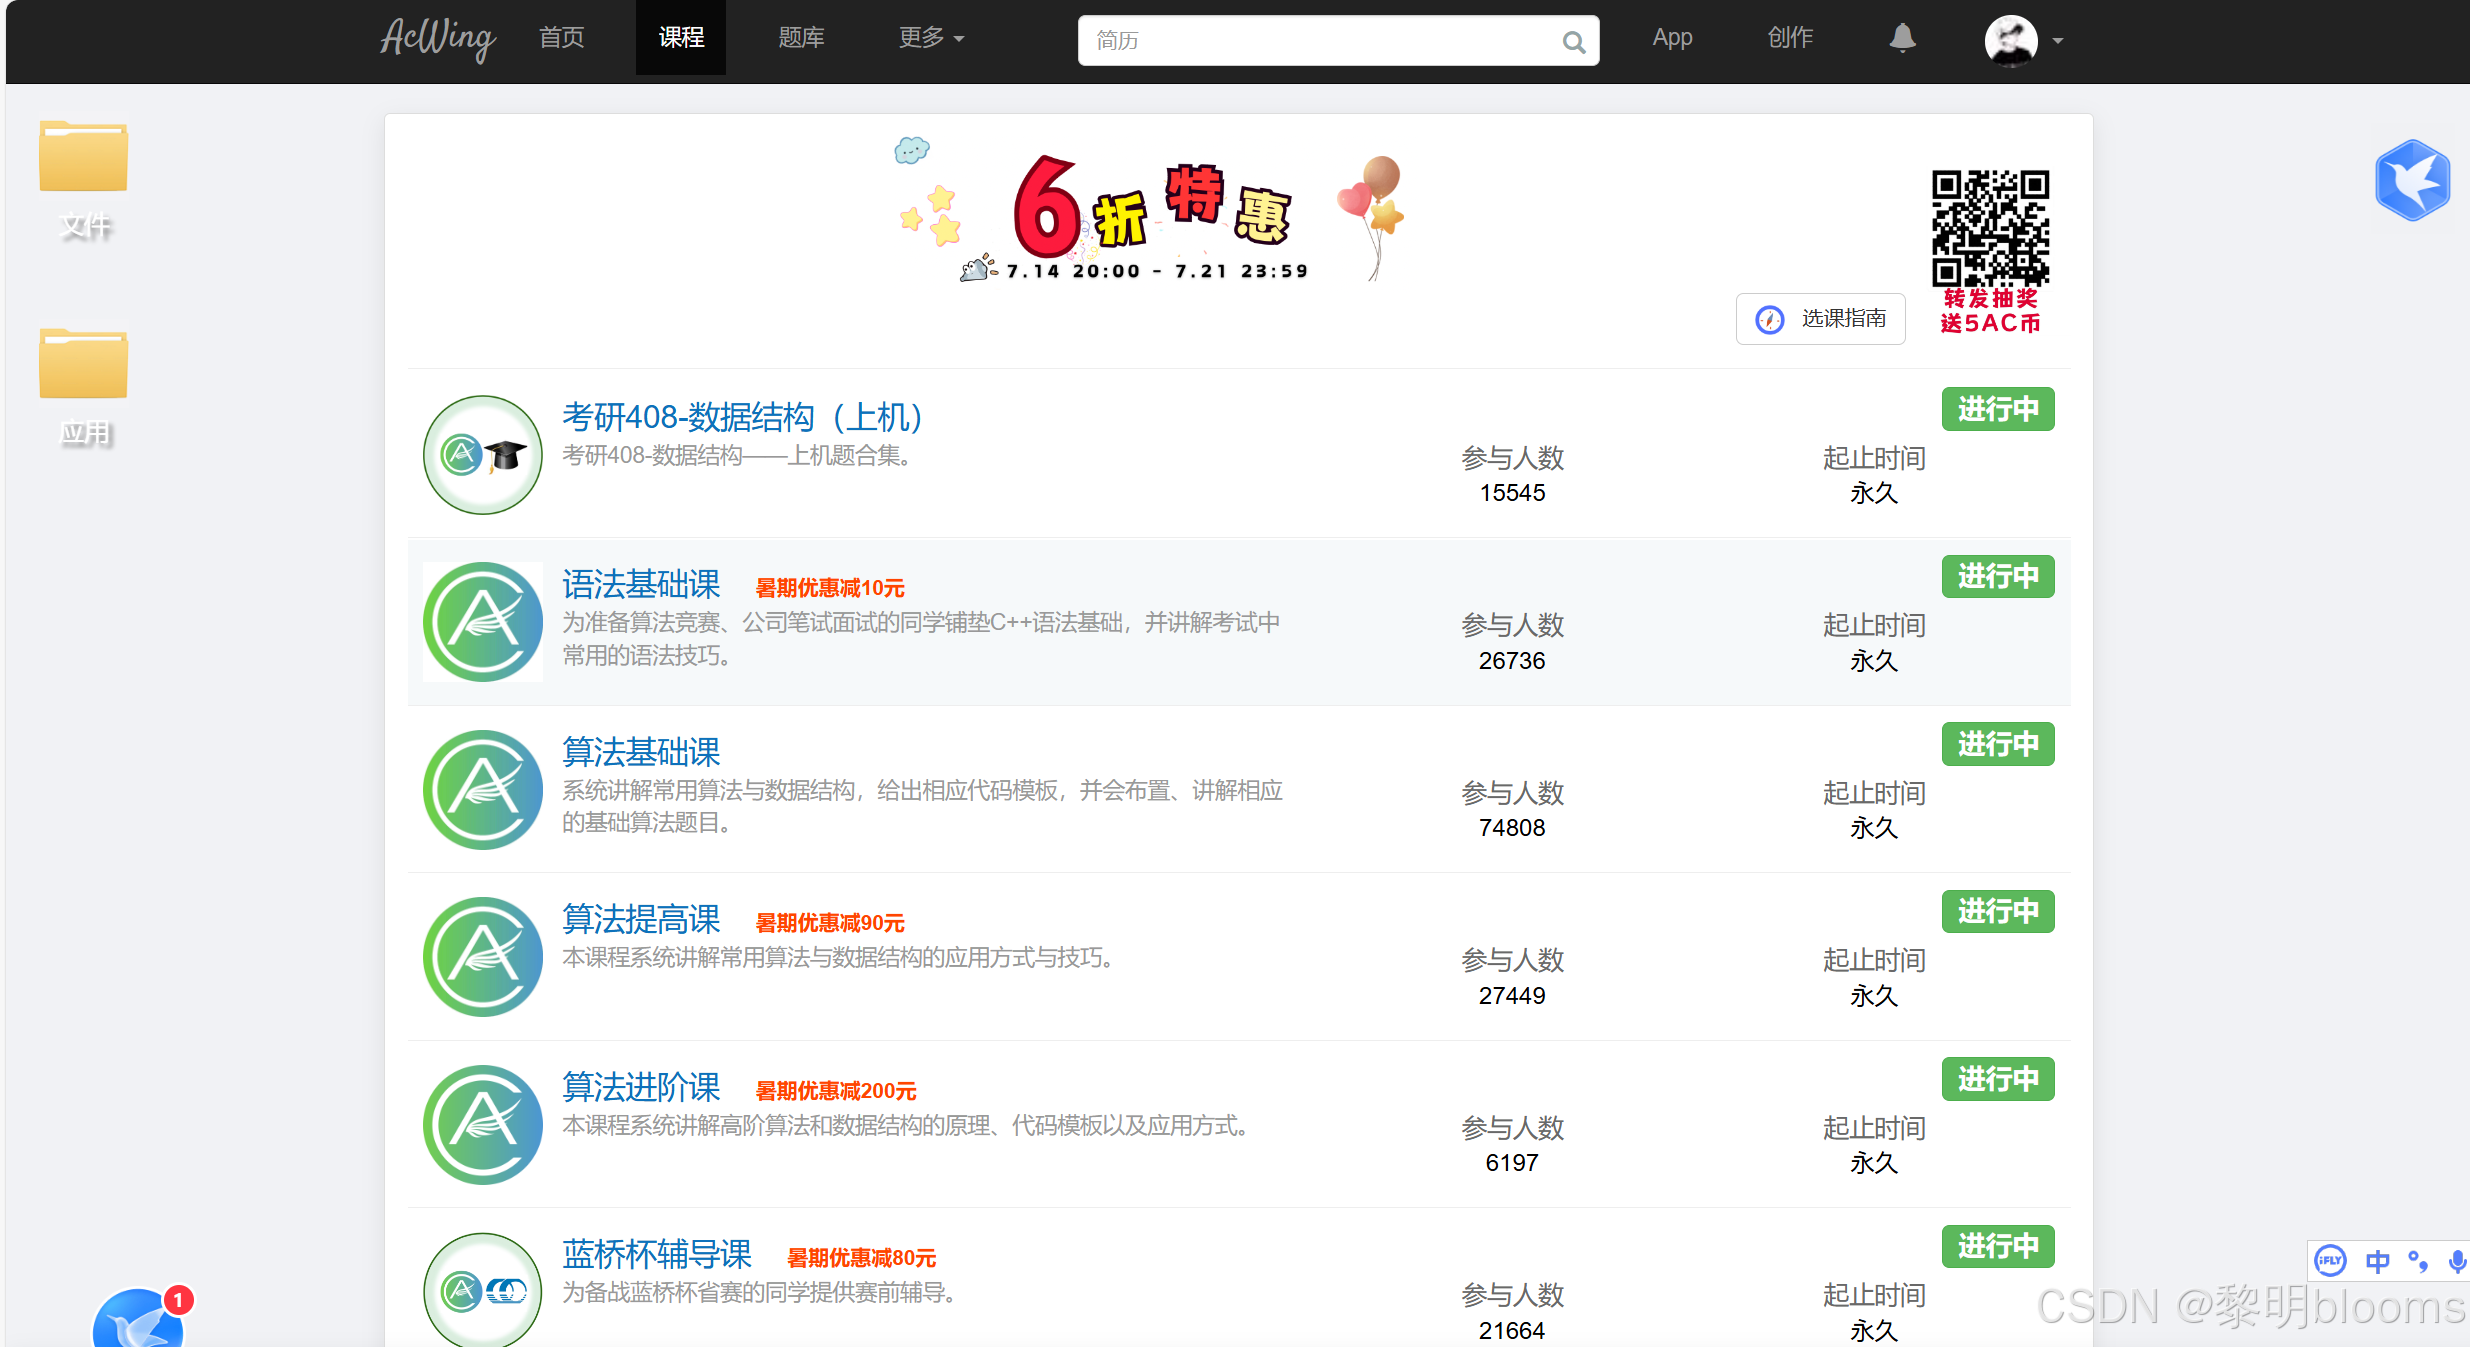
Task: Click the QR code image
Action: click(1990, 228)
